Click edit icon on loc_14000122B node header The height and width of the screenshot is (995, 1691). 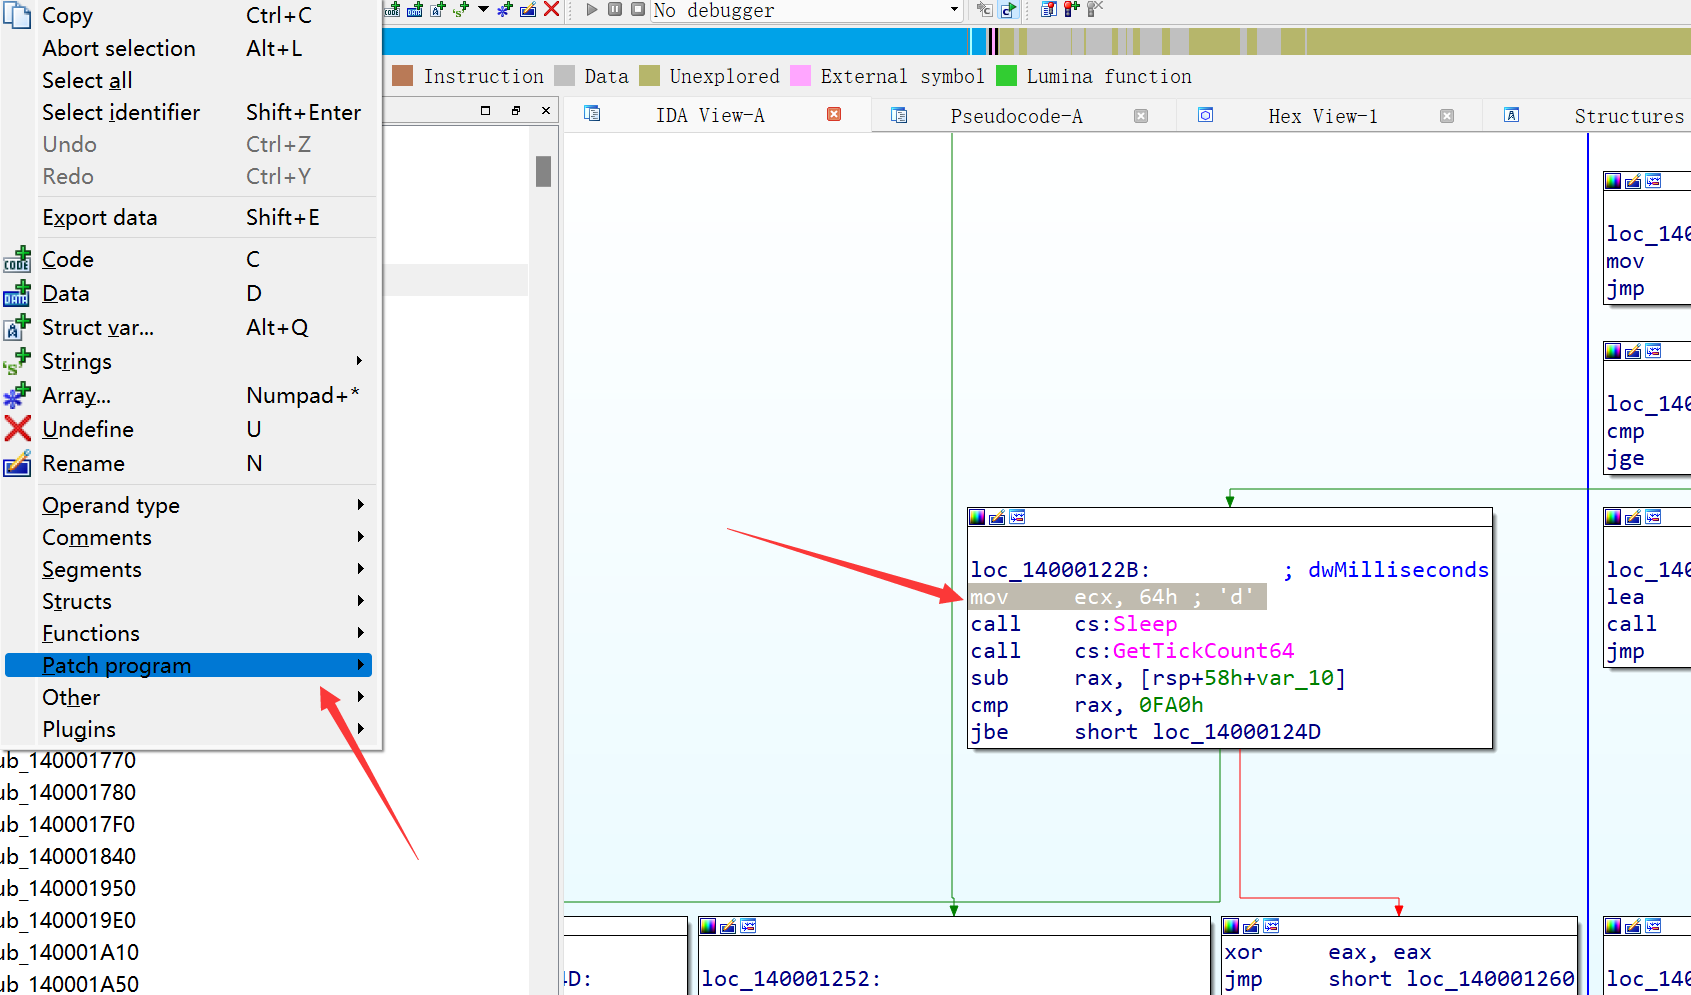pyautogui.click(x=997, y=517)
